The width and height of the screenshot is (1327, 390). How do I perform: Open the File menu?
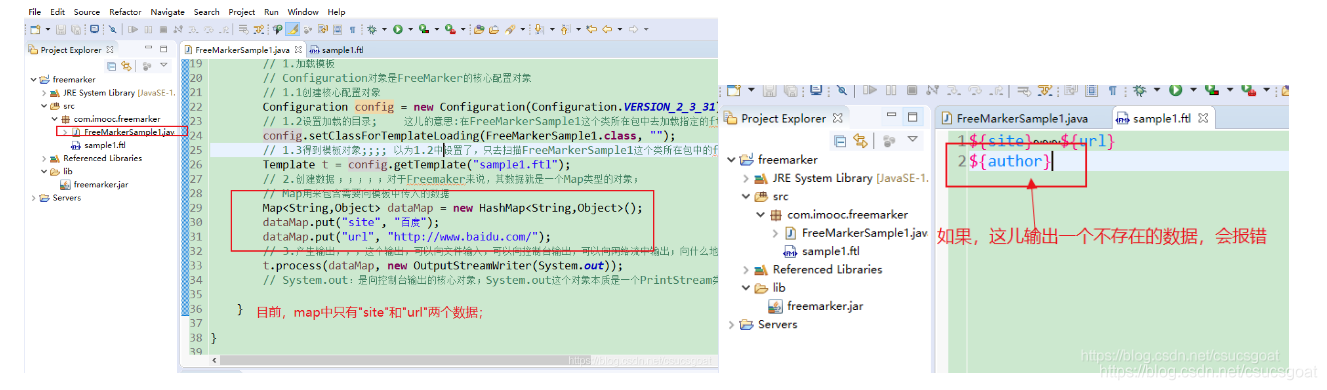coord(35,12)
